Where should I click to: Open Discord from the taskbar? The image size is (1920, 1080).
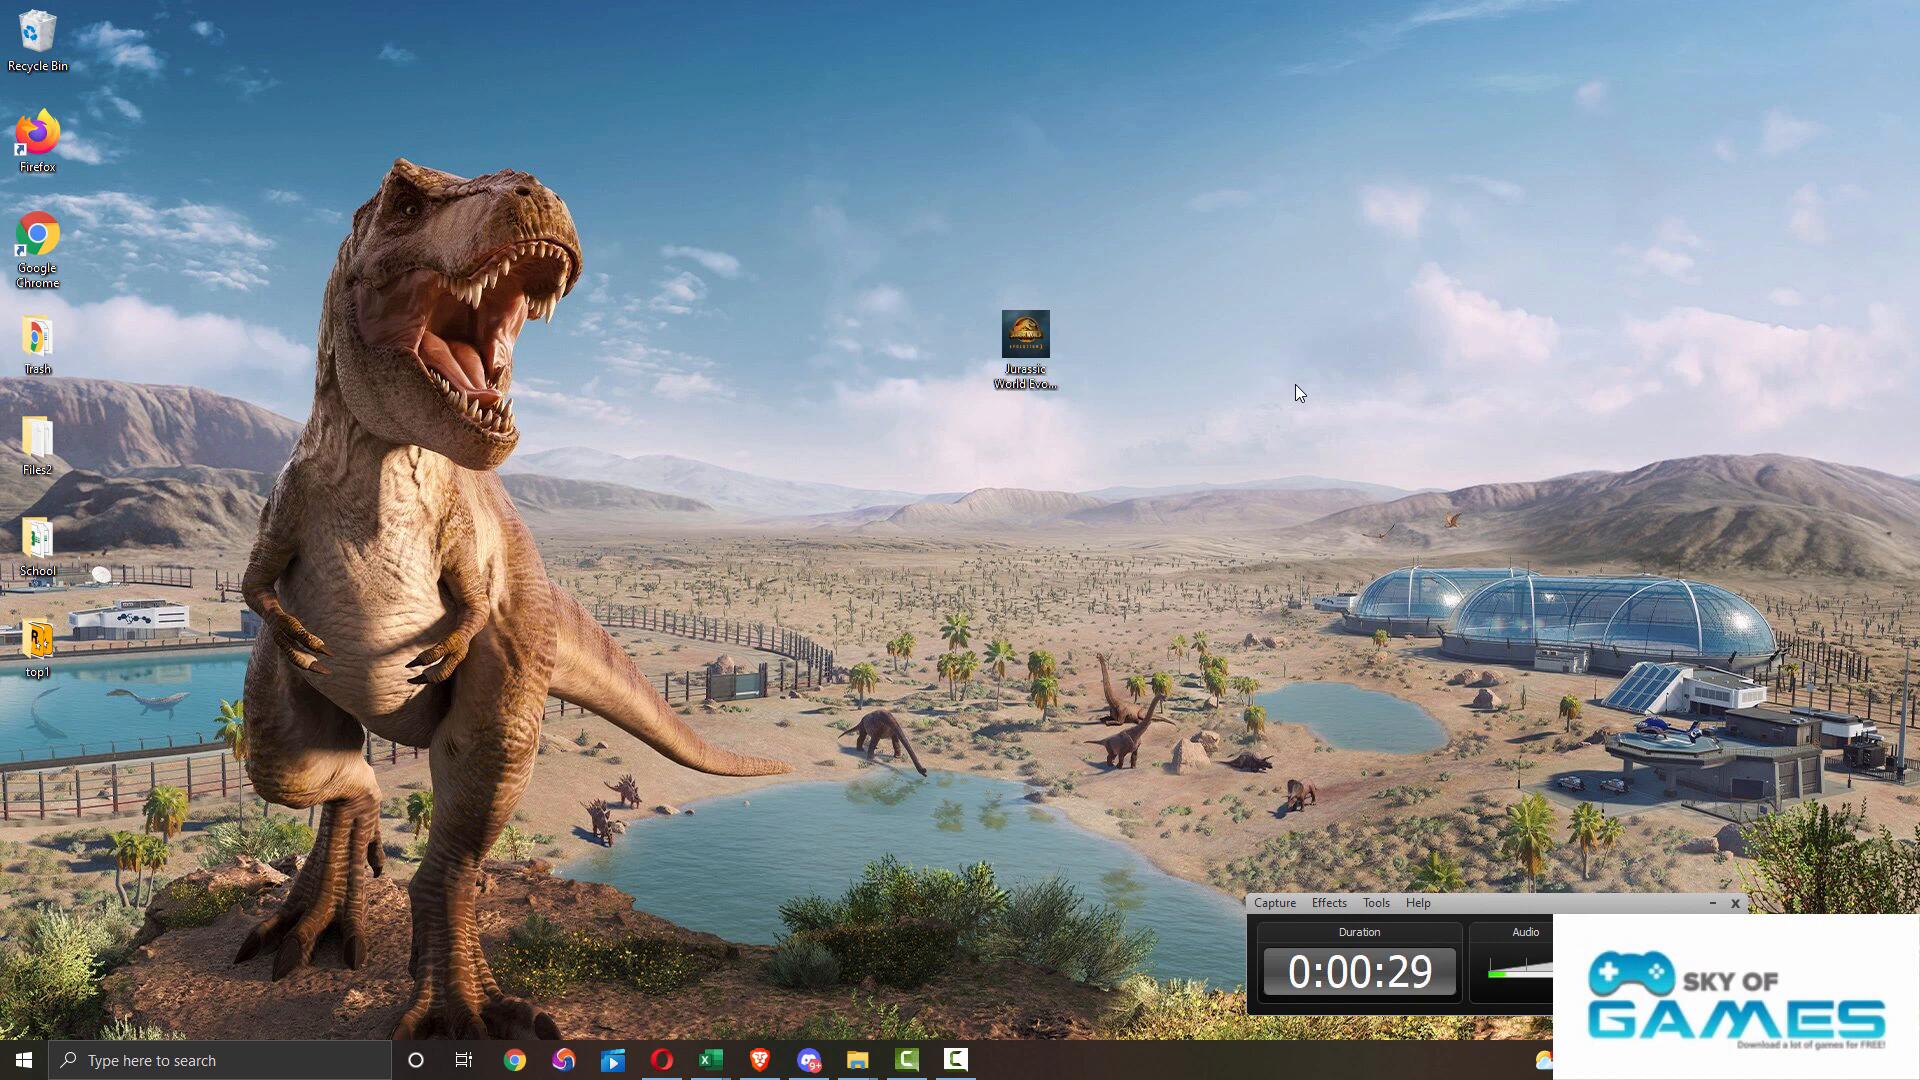tap(808, 1060)
